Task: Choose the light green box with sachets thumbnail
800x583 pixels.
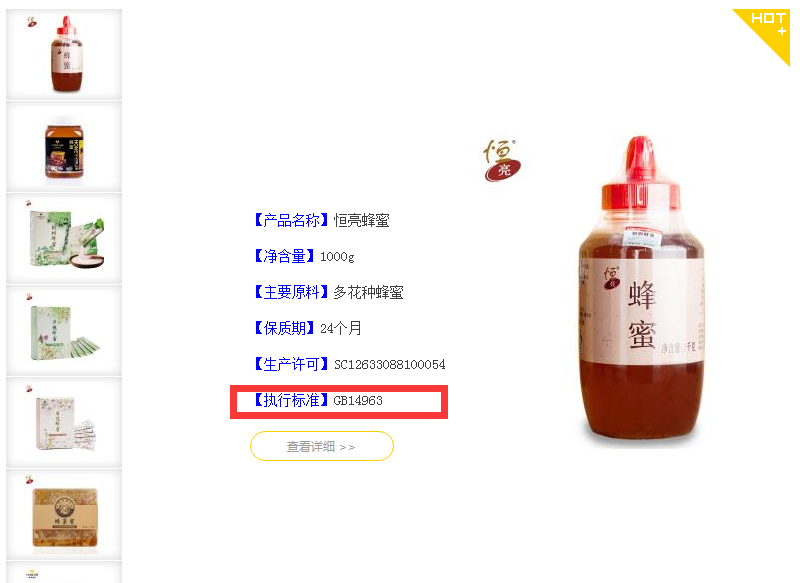Action: [64, 331]
